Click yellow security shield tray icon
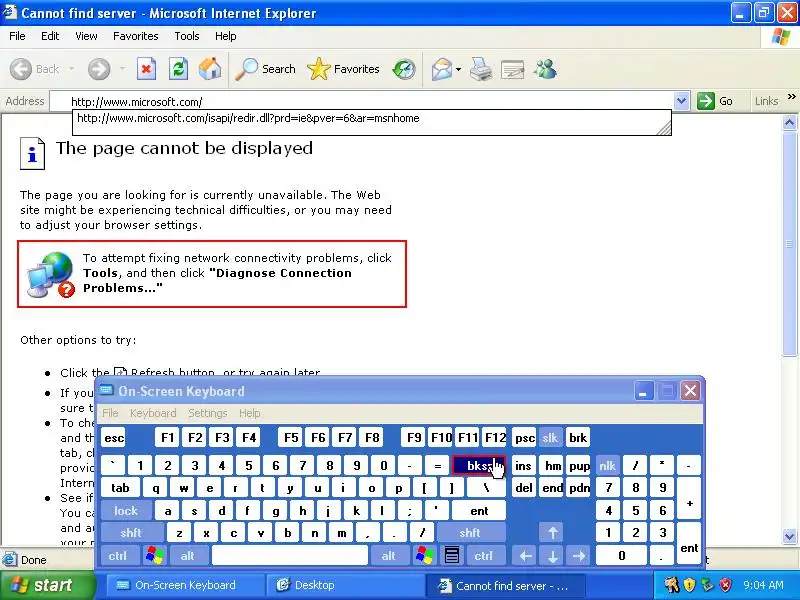This screenshot has width=800, height=600. (x=689, y=585)
